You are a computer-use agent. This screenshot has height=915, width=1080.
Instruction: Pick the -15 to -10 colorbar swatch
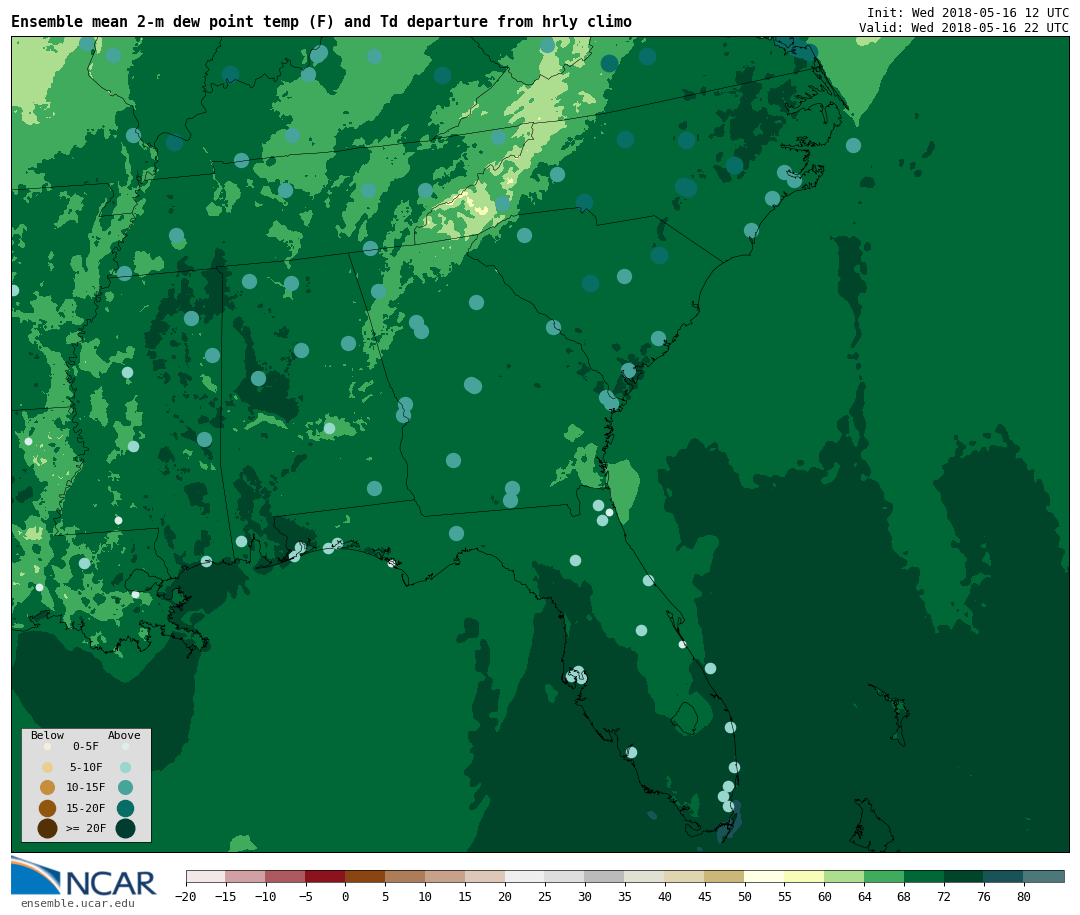[246, 876]
